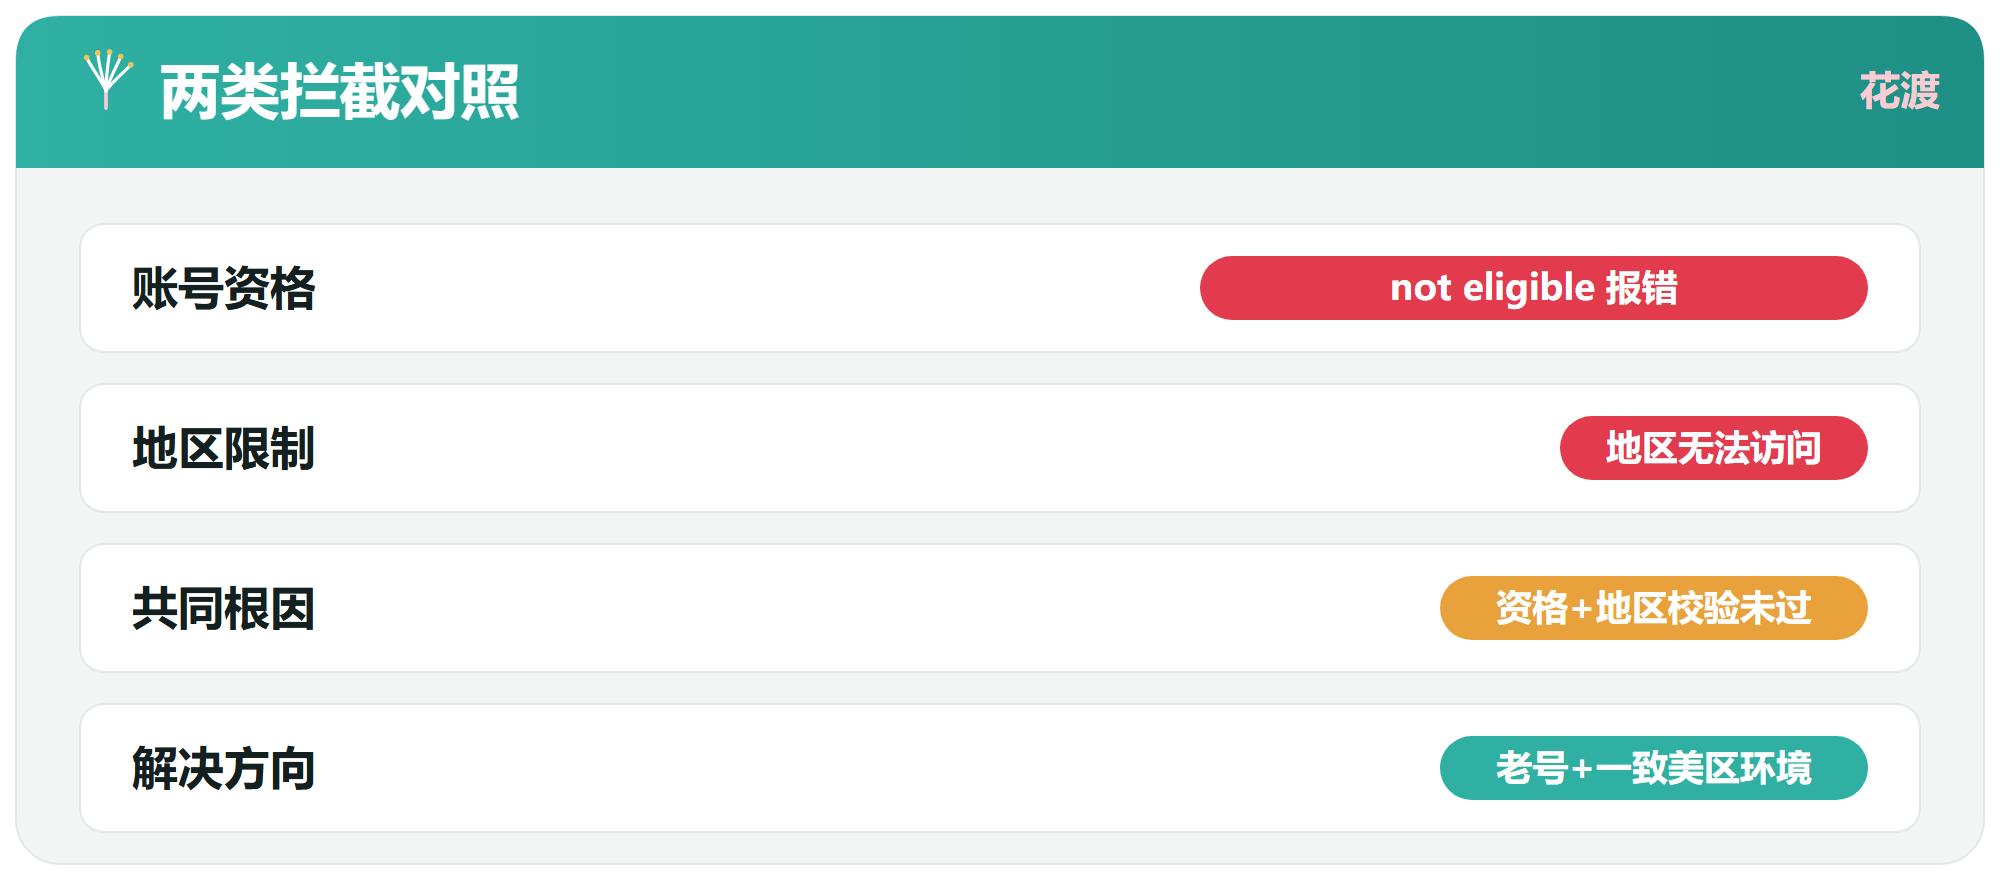
Task: Click the 校验未过 text in orange badge
Action: tap(1739, 608)
